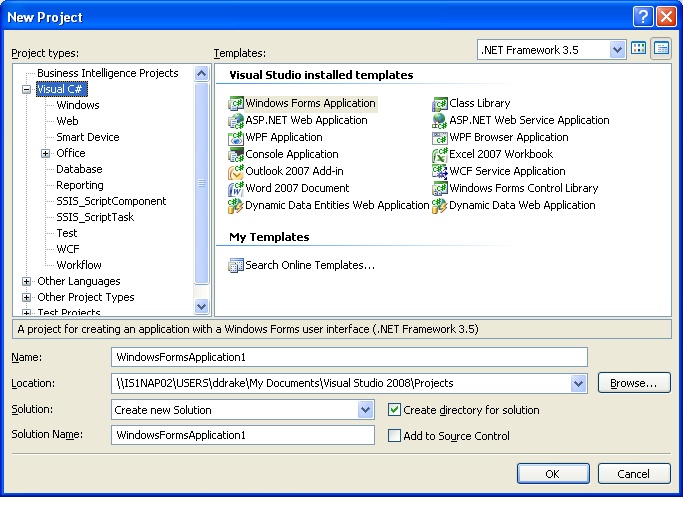
Task: Open the .NET Framework 3.5 version dropdown
Action: [617, 50]
